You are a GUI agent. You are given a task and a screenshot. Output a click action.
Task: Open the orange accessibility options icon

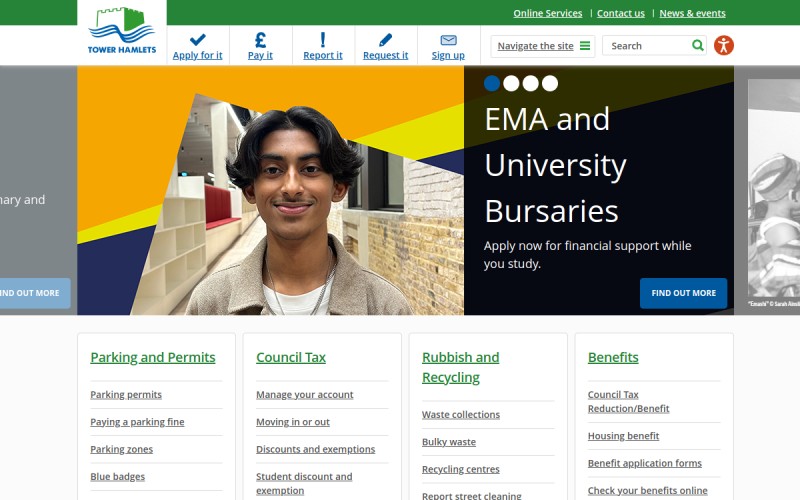(723, 45)
